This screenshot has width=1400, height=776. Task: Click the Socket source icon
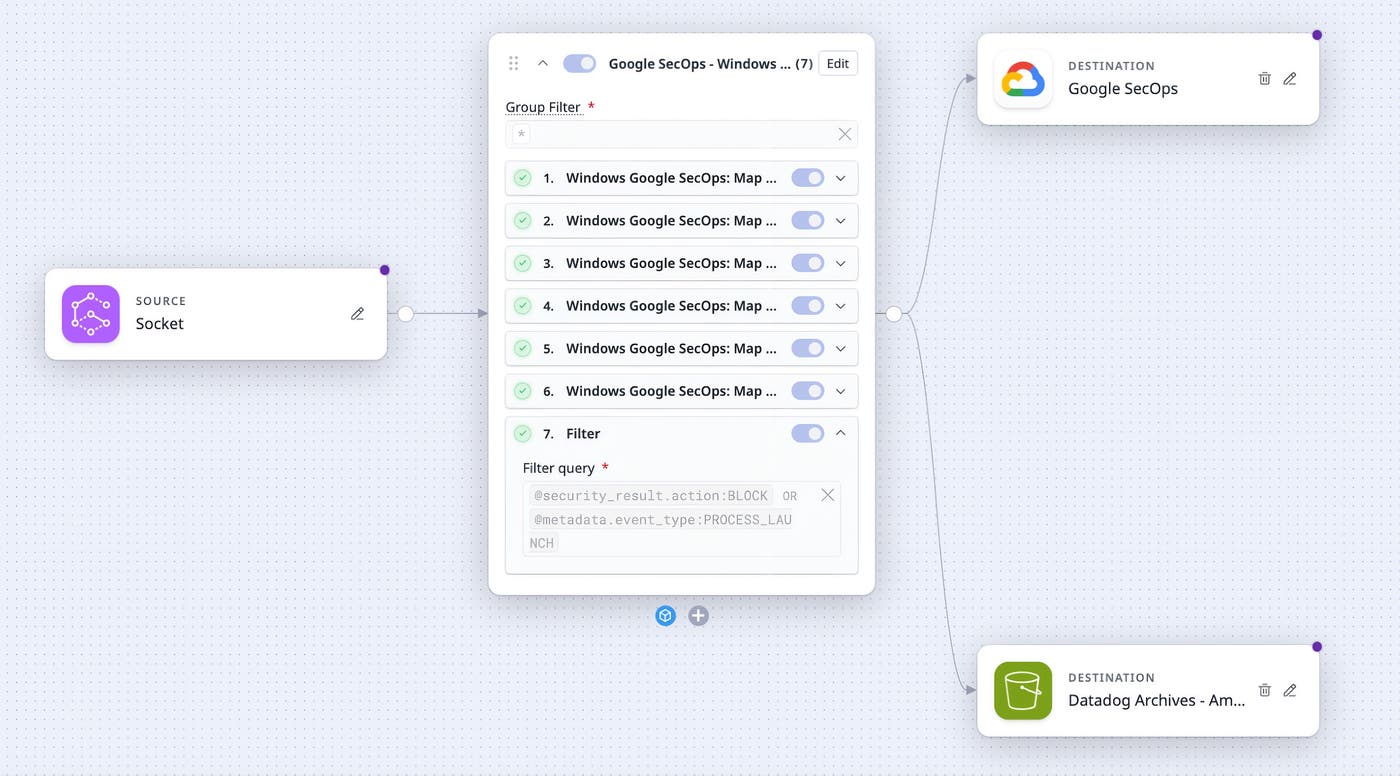coord(91,314)
